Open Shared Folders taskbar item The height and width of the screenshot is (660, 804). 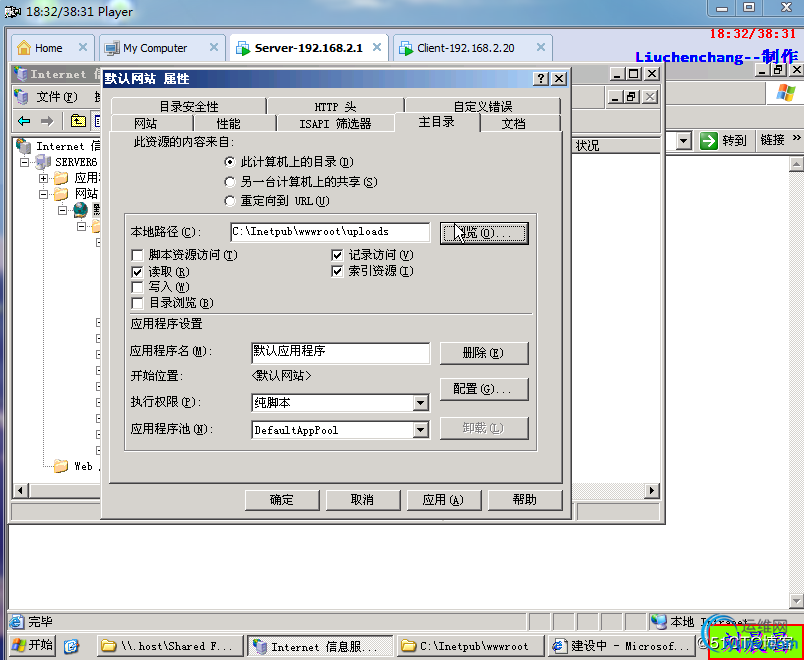(x=170, y=646)
